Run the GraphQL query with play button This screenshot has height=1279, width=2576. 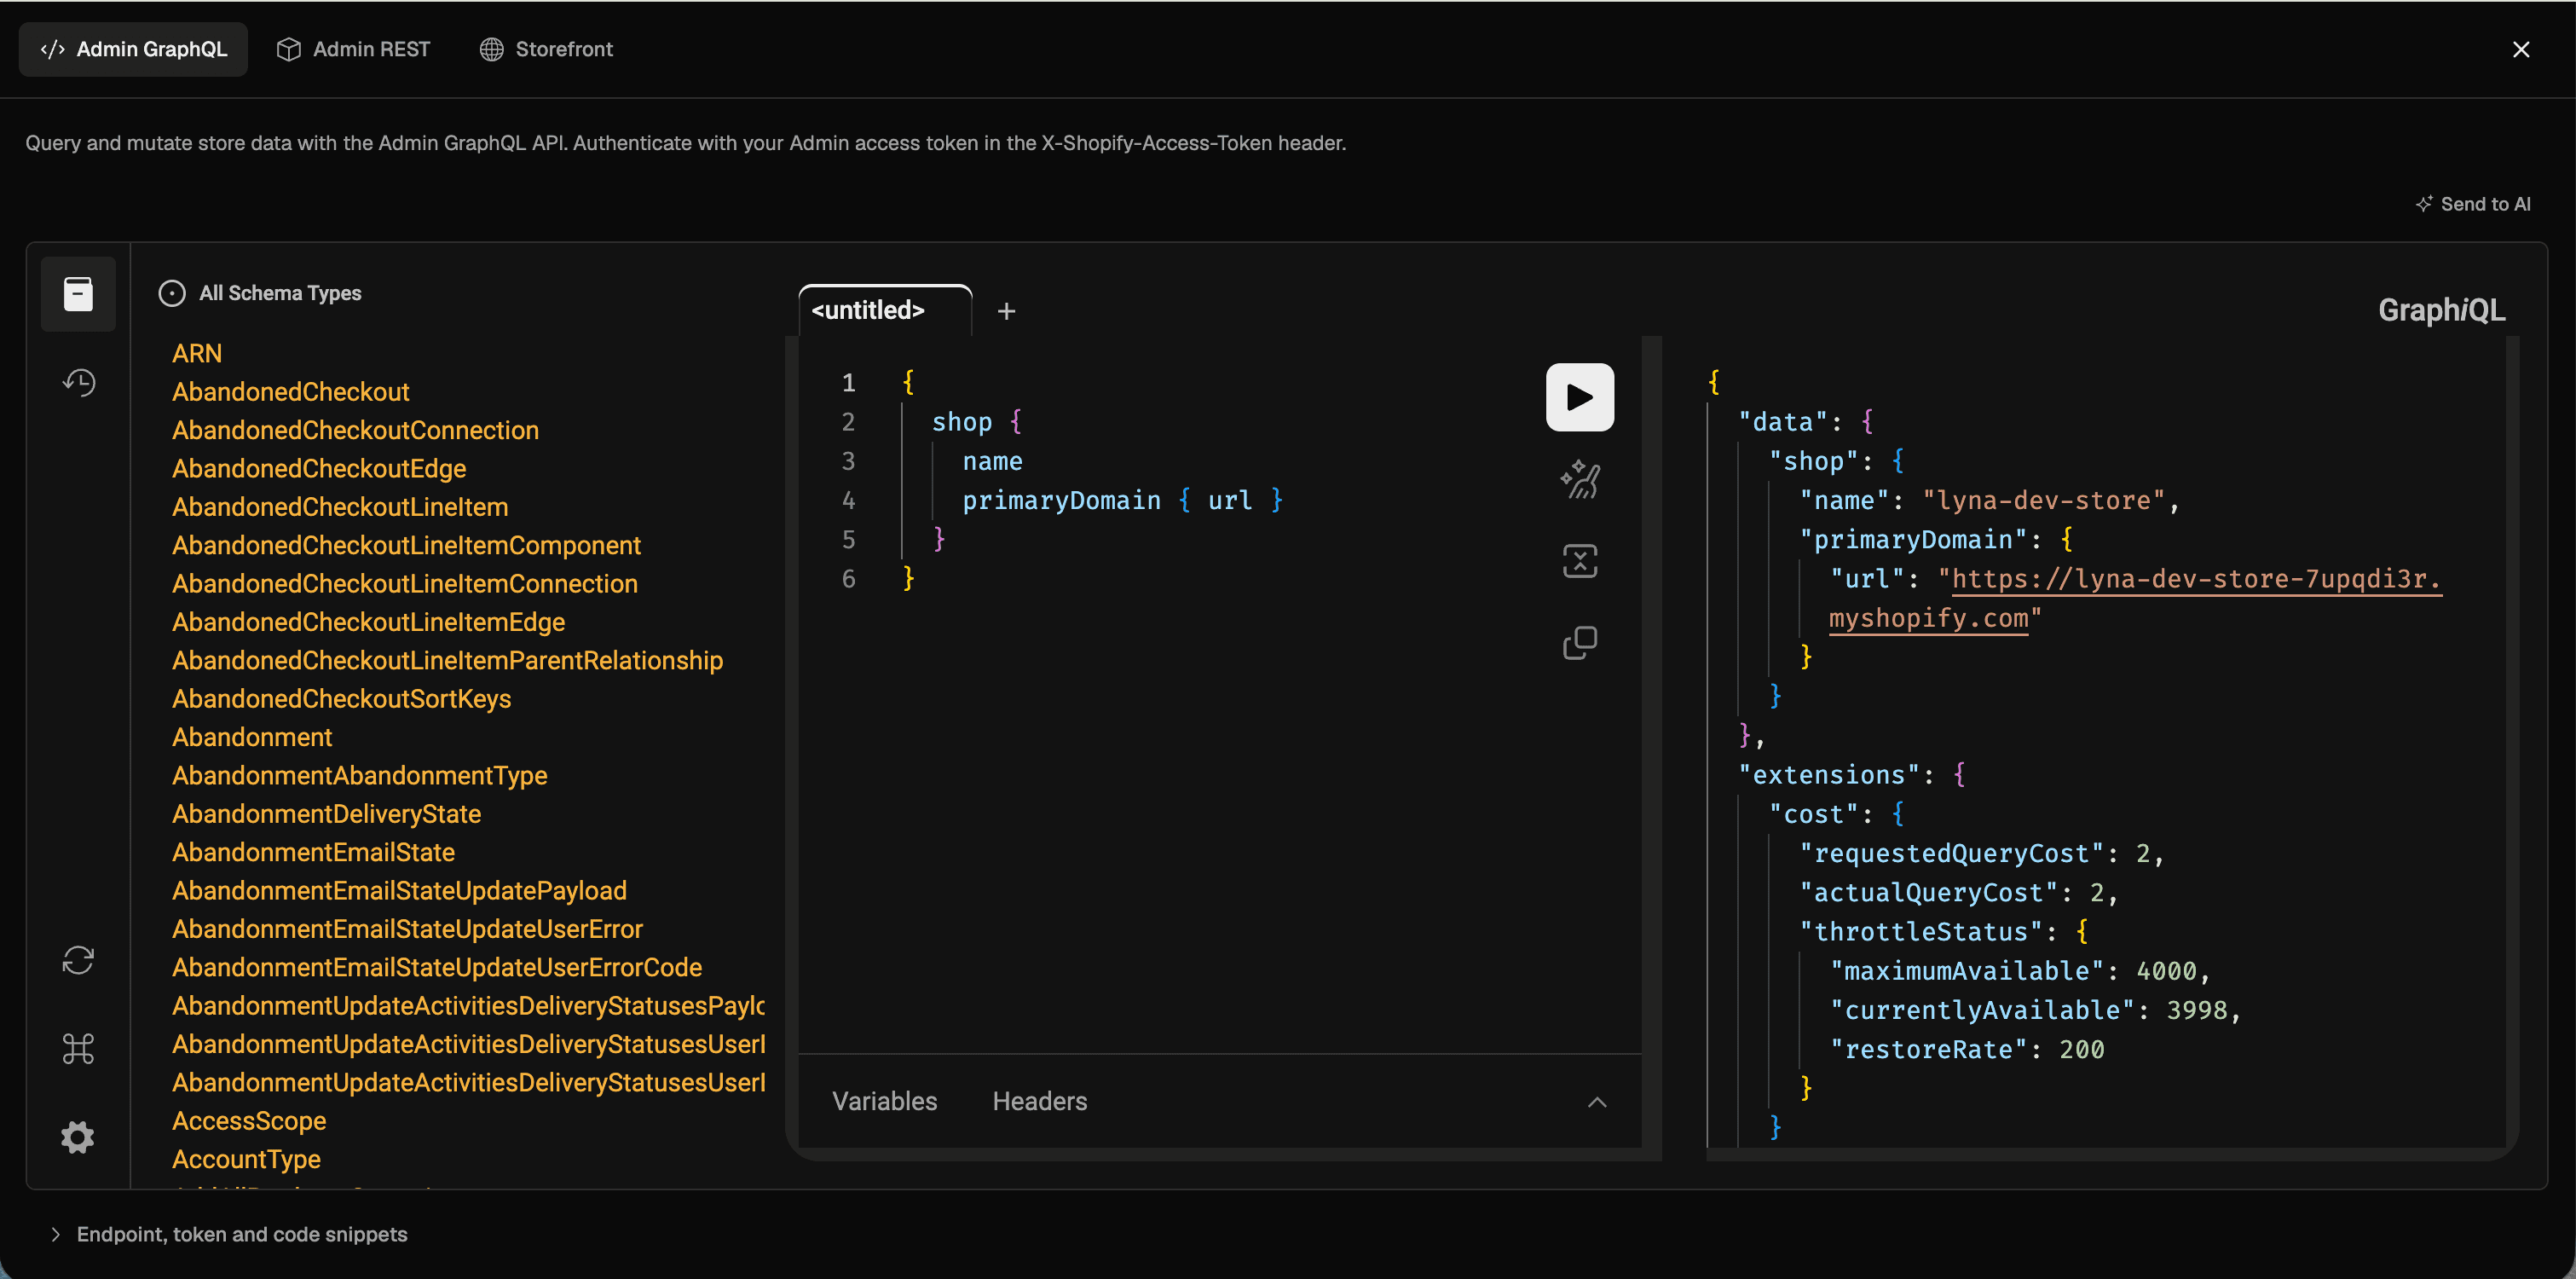pos(1579,397)
